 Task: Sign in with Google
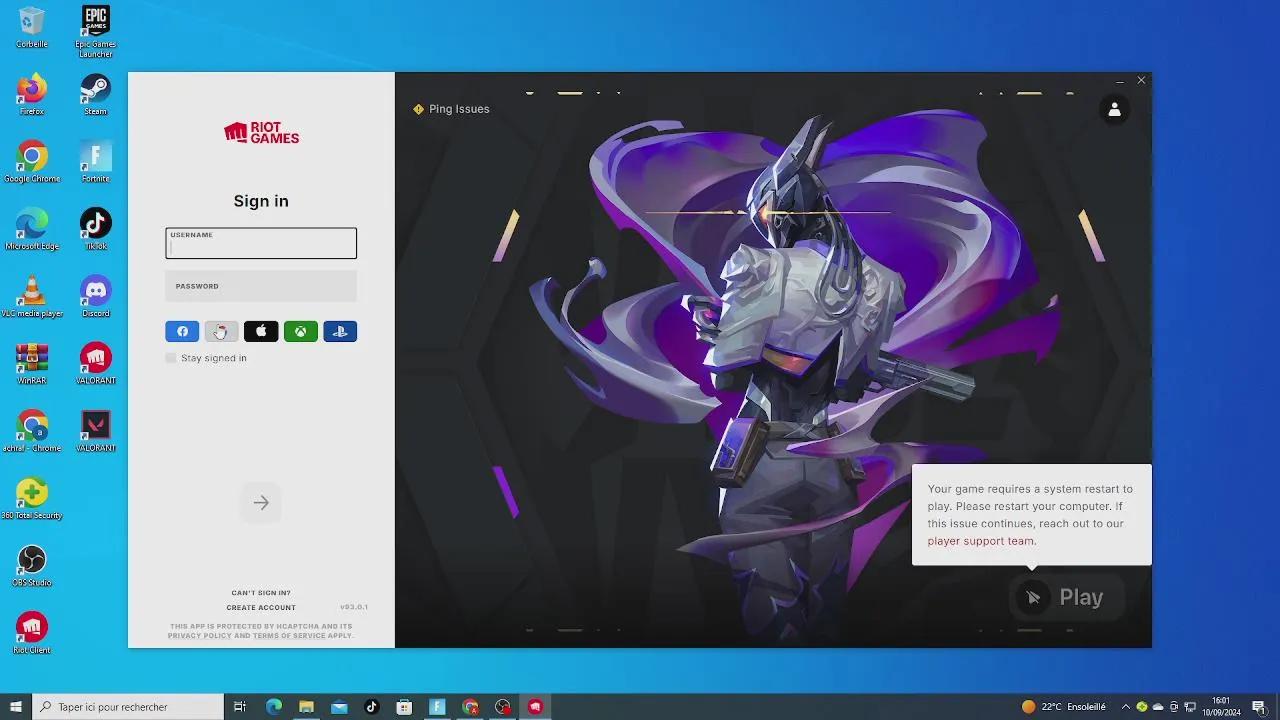(x=222, y=331)
